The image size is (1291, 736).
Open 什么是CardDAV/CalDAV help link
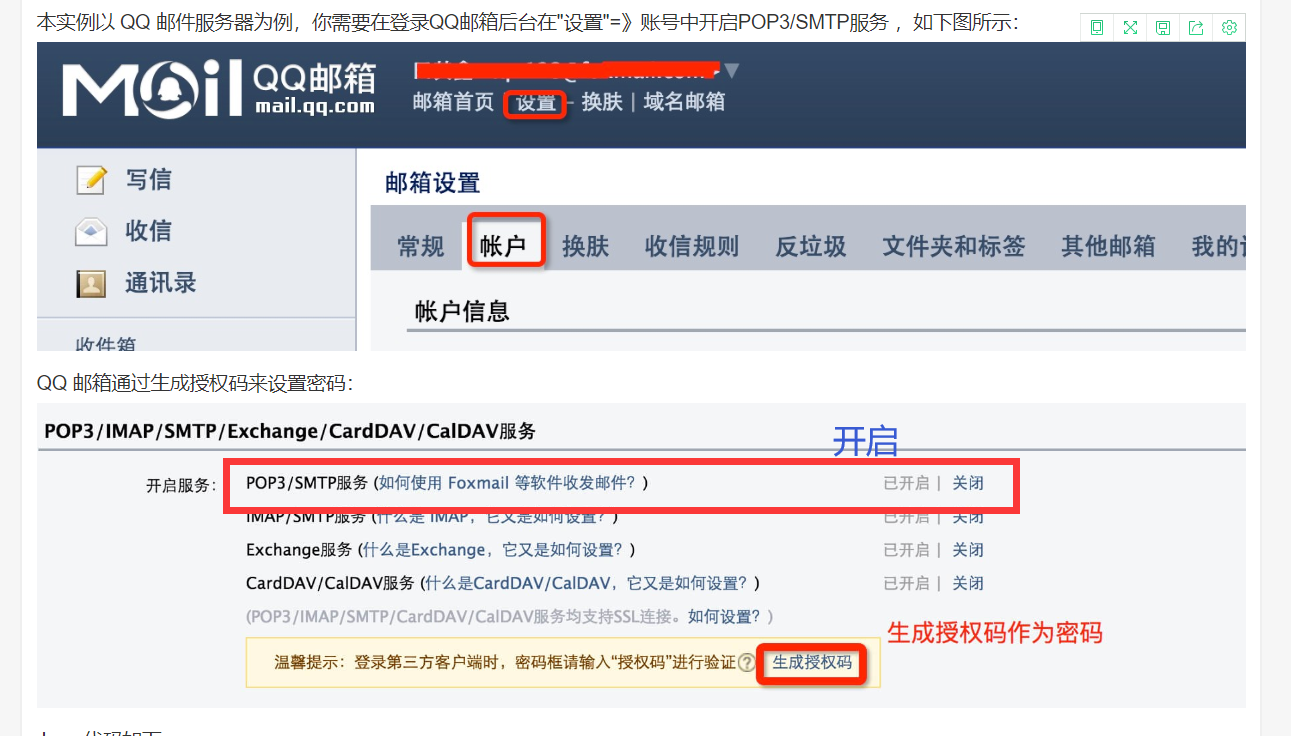click(x=588, y=583)
